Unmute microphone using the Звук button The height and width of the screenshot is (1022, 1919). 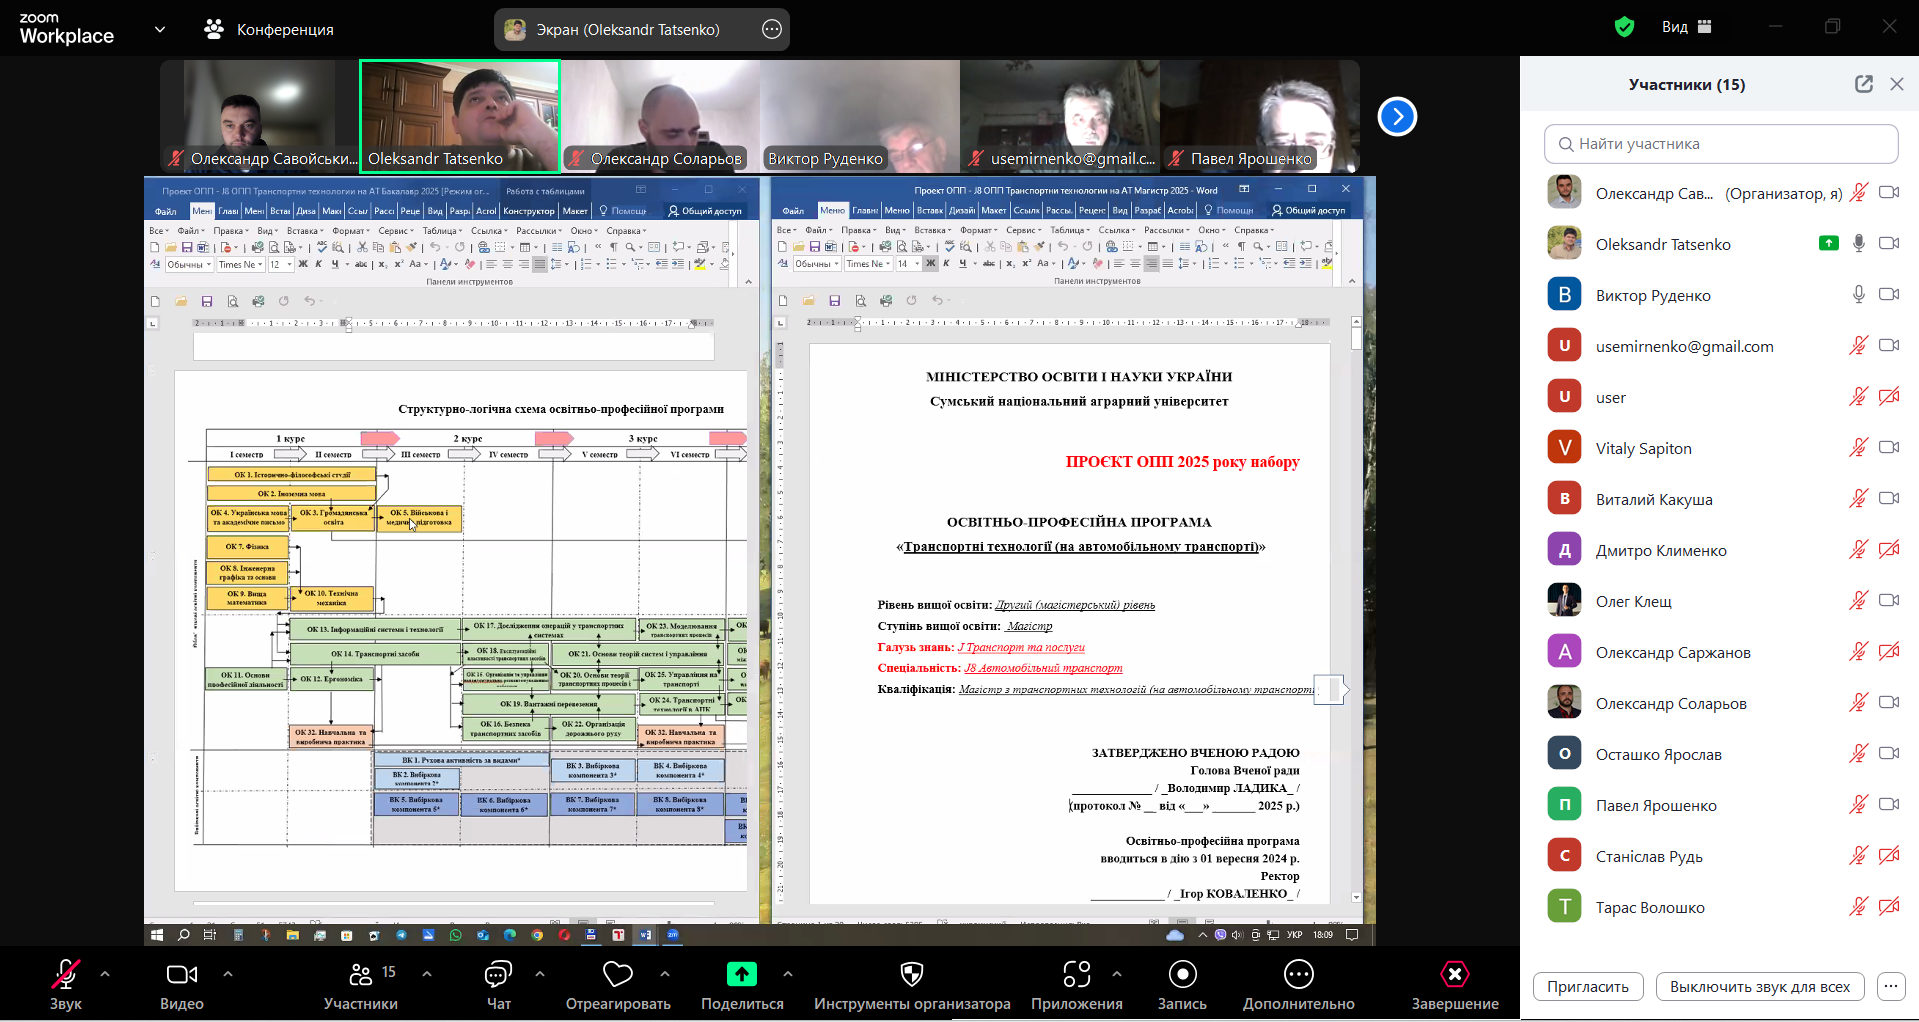[66, 974]
